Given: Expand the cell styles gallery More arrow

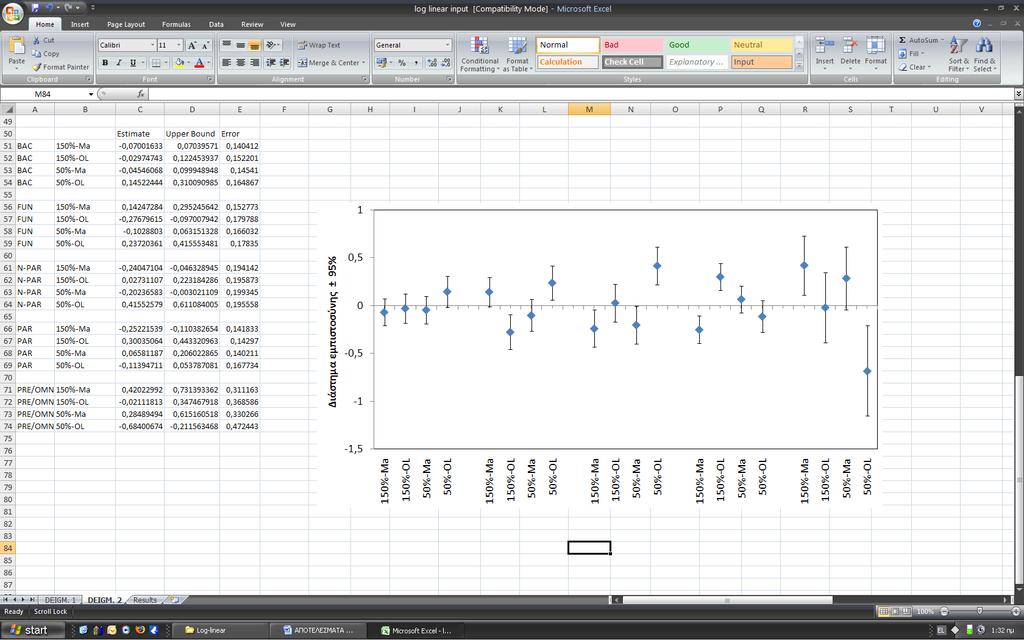Looking at the screenshot, I should (x=799, y=67).
